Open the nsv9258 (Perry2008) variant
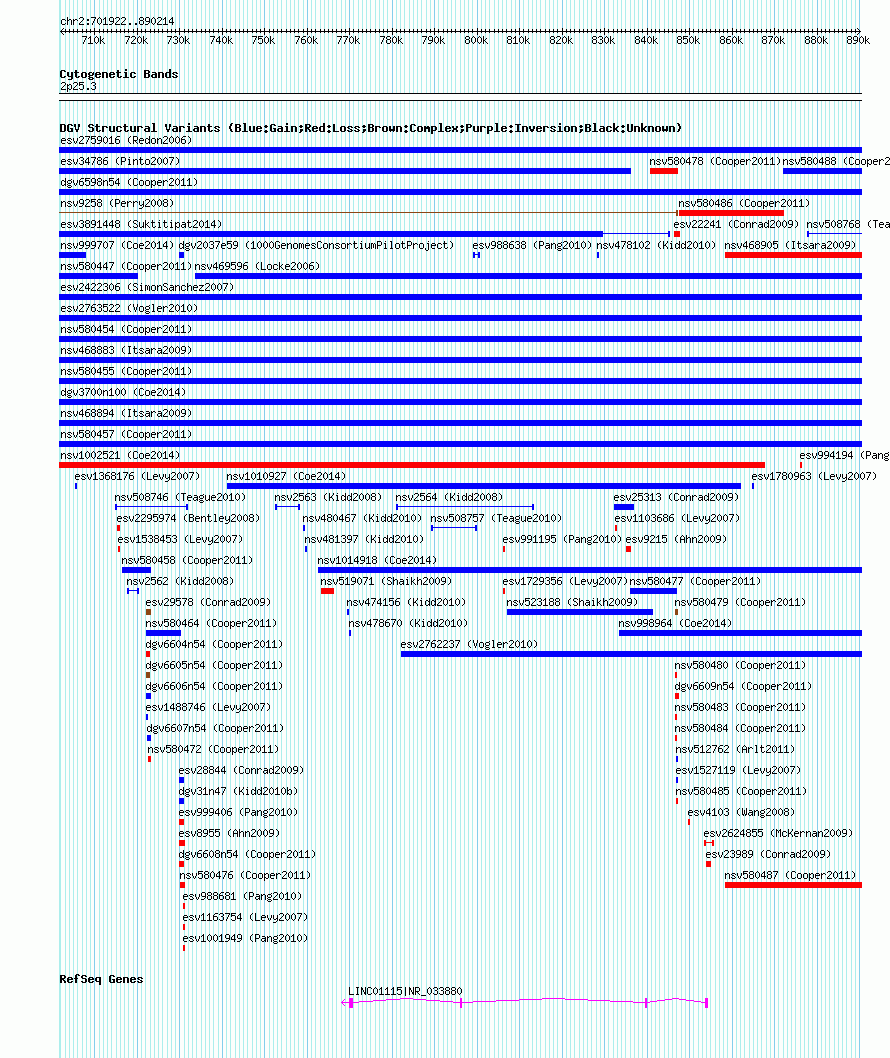 (117, 203)
